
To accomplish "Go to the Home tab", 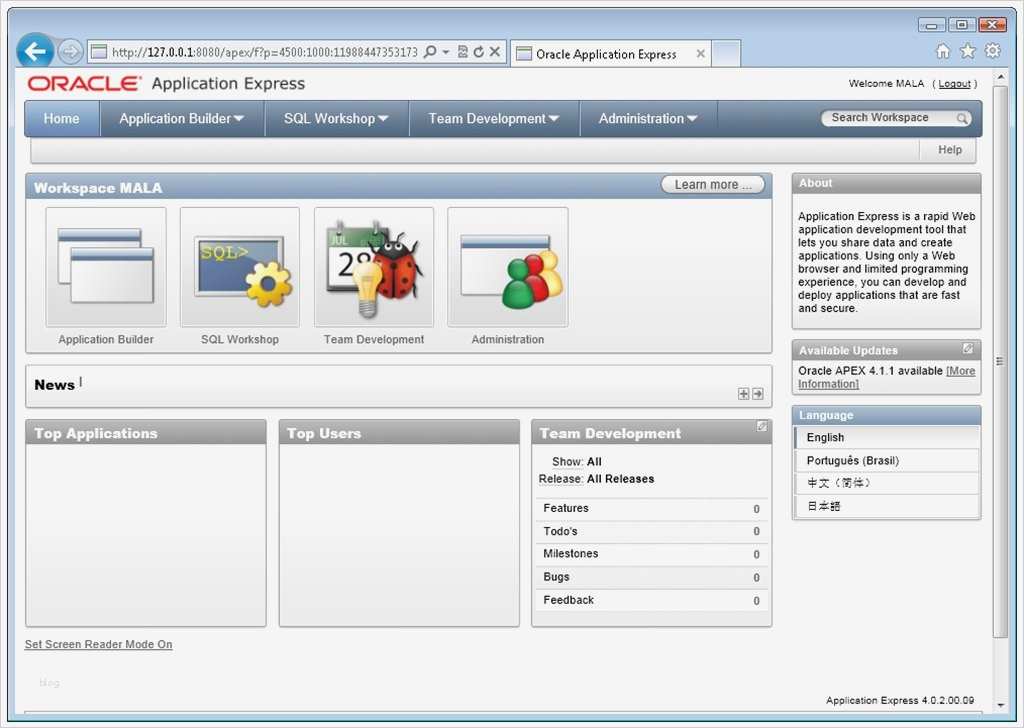I will (61, 119).
